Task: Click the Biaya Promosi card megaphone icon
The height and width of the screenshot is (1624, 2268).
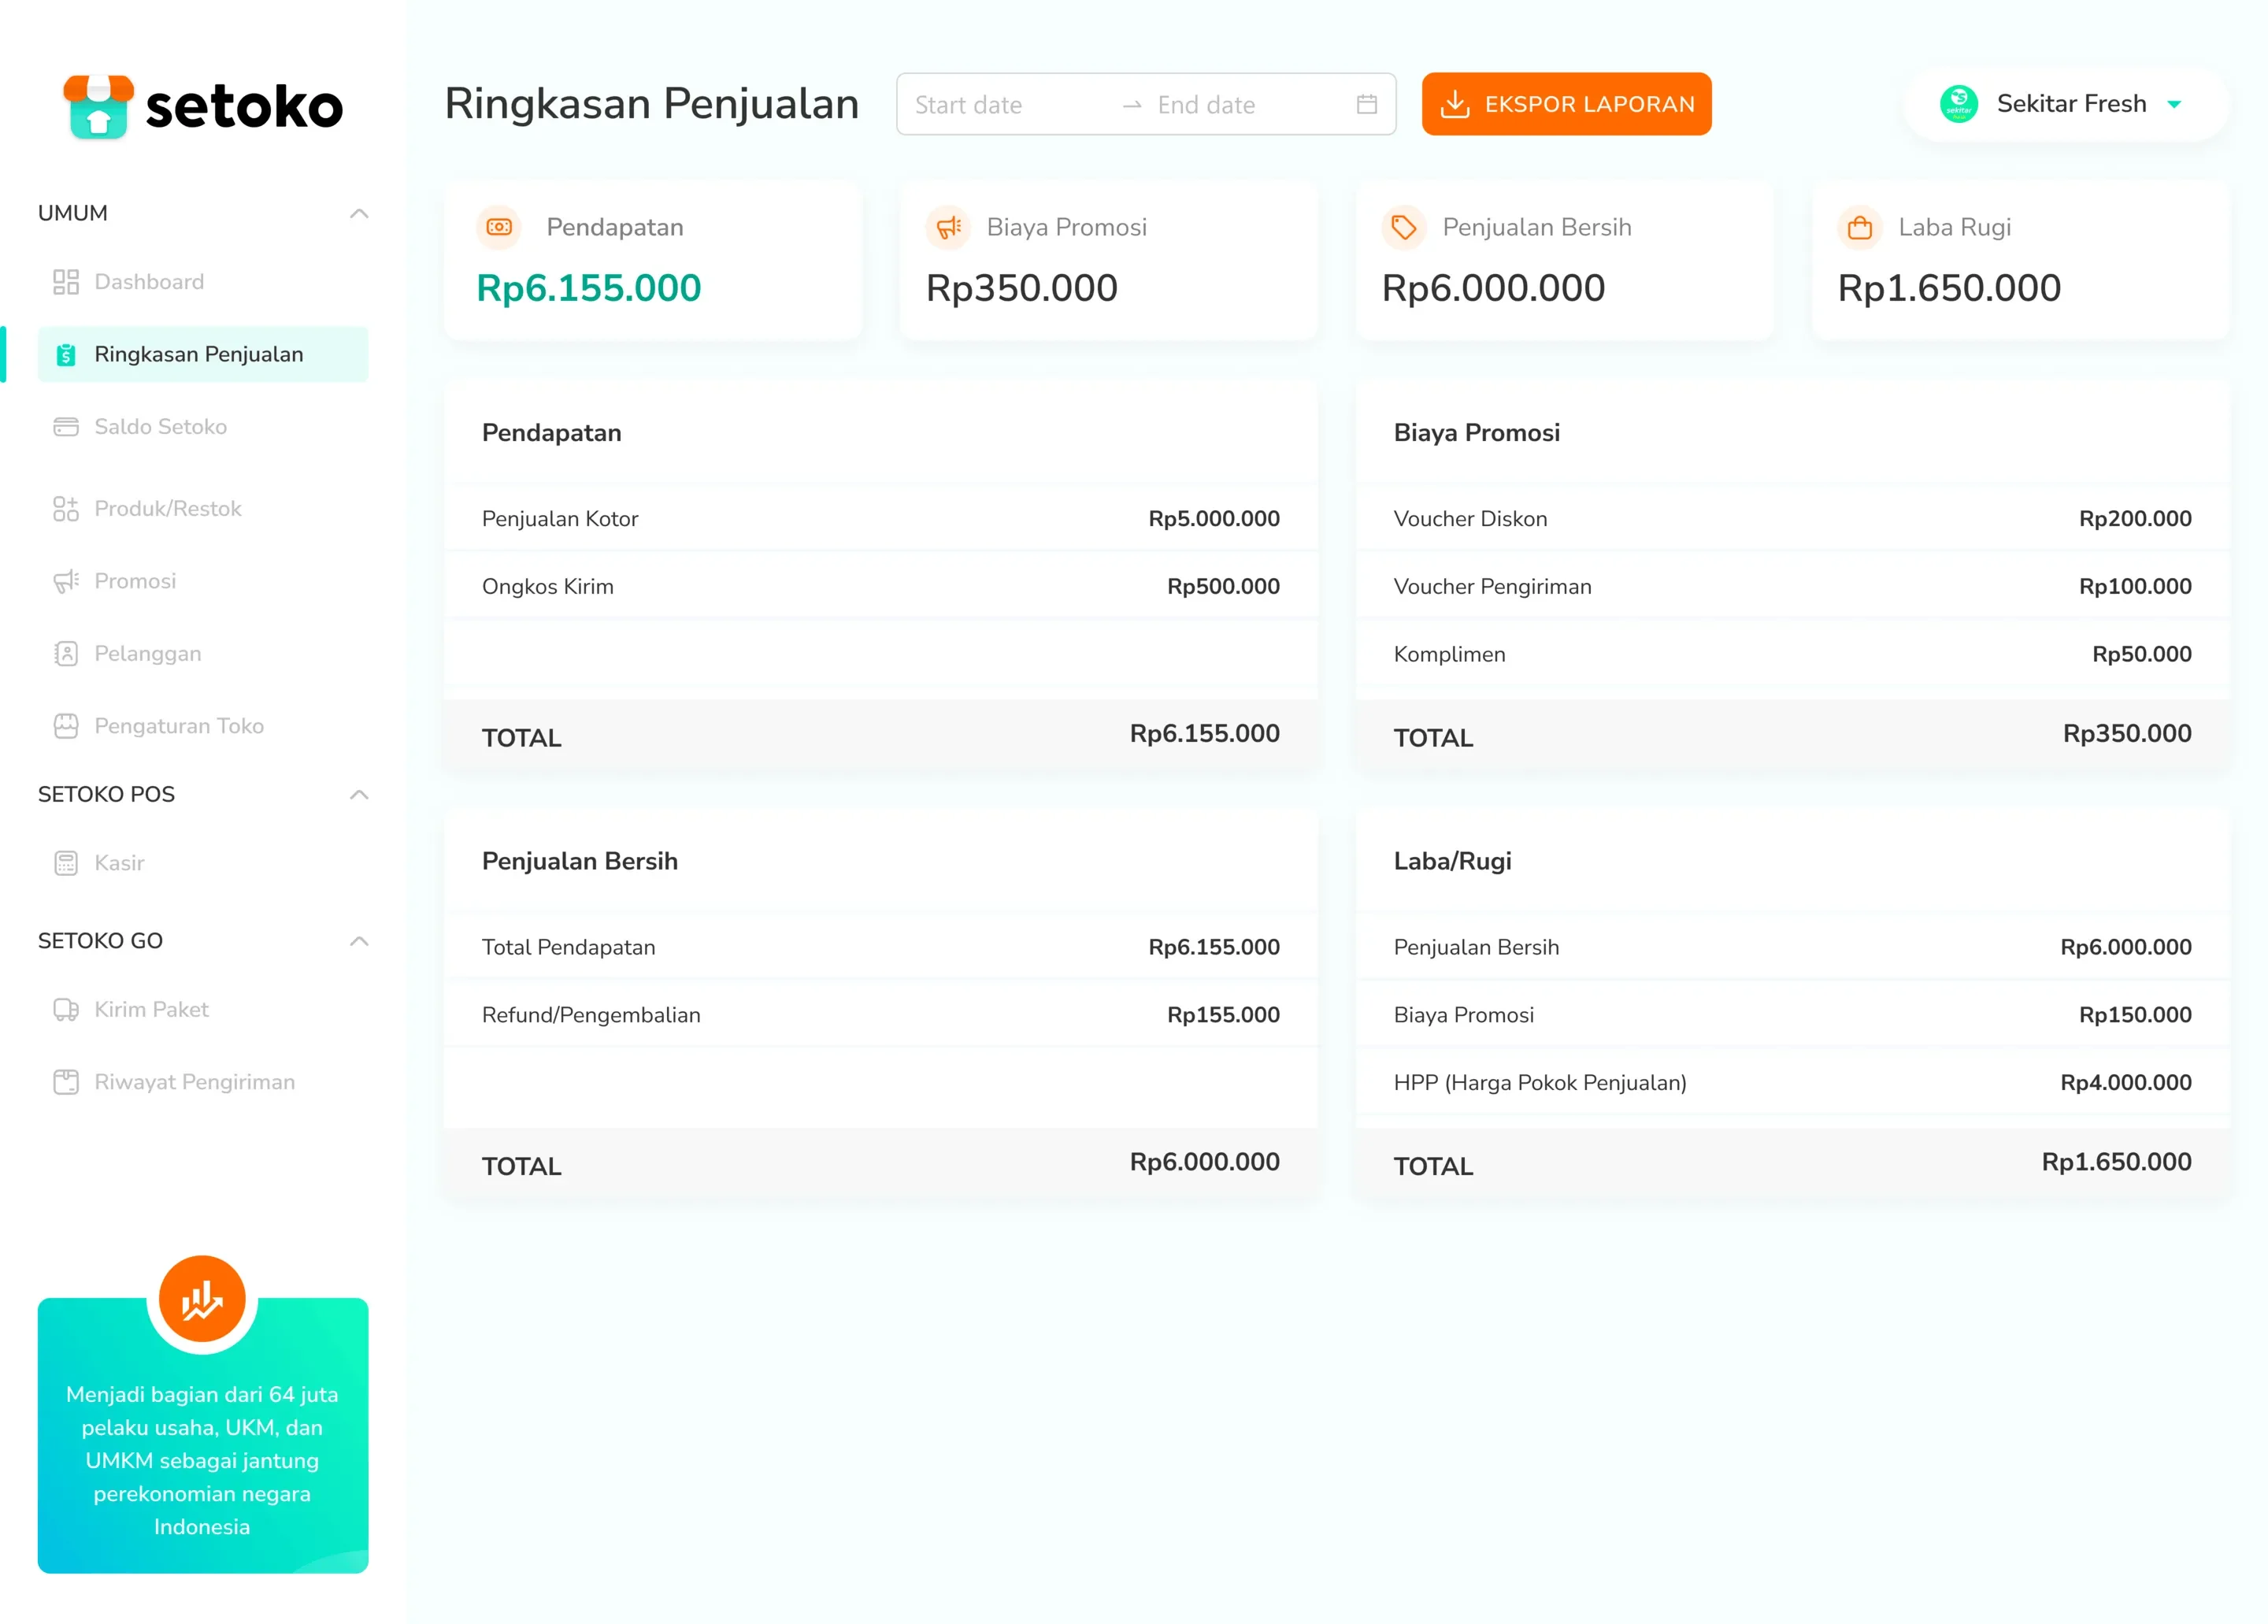Action: [948, 227]
